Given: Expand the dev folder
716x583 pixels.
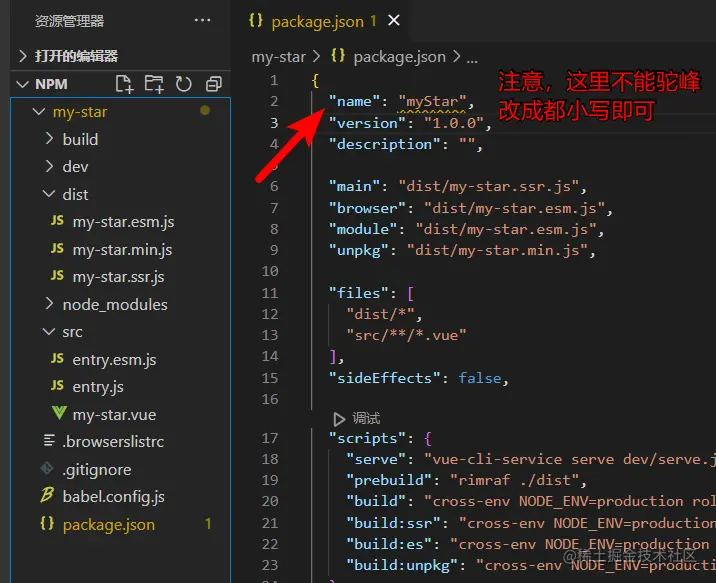Looking at the screenshot, I should coord(49,166).
